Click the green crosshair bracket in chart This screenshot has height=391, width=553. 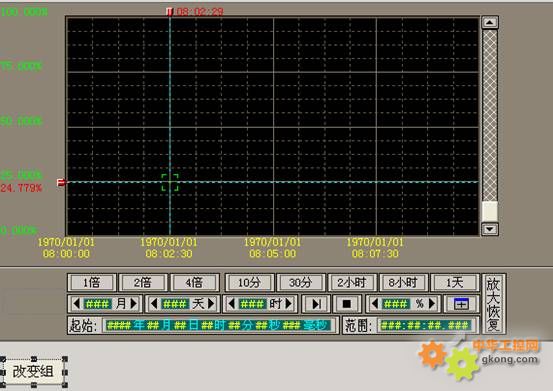(170, 183)
